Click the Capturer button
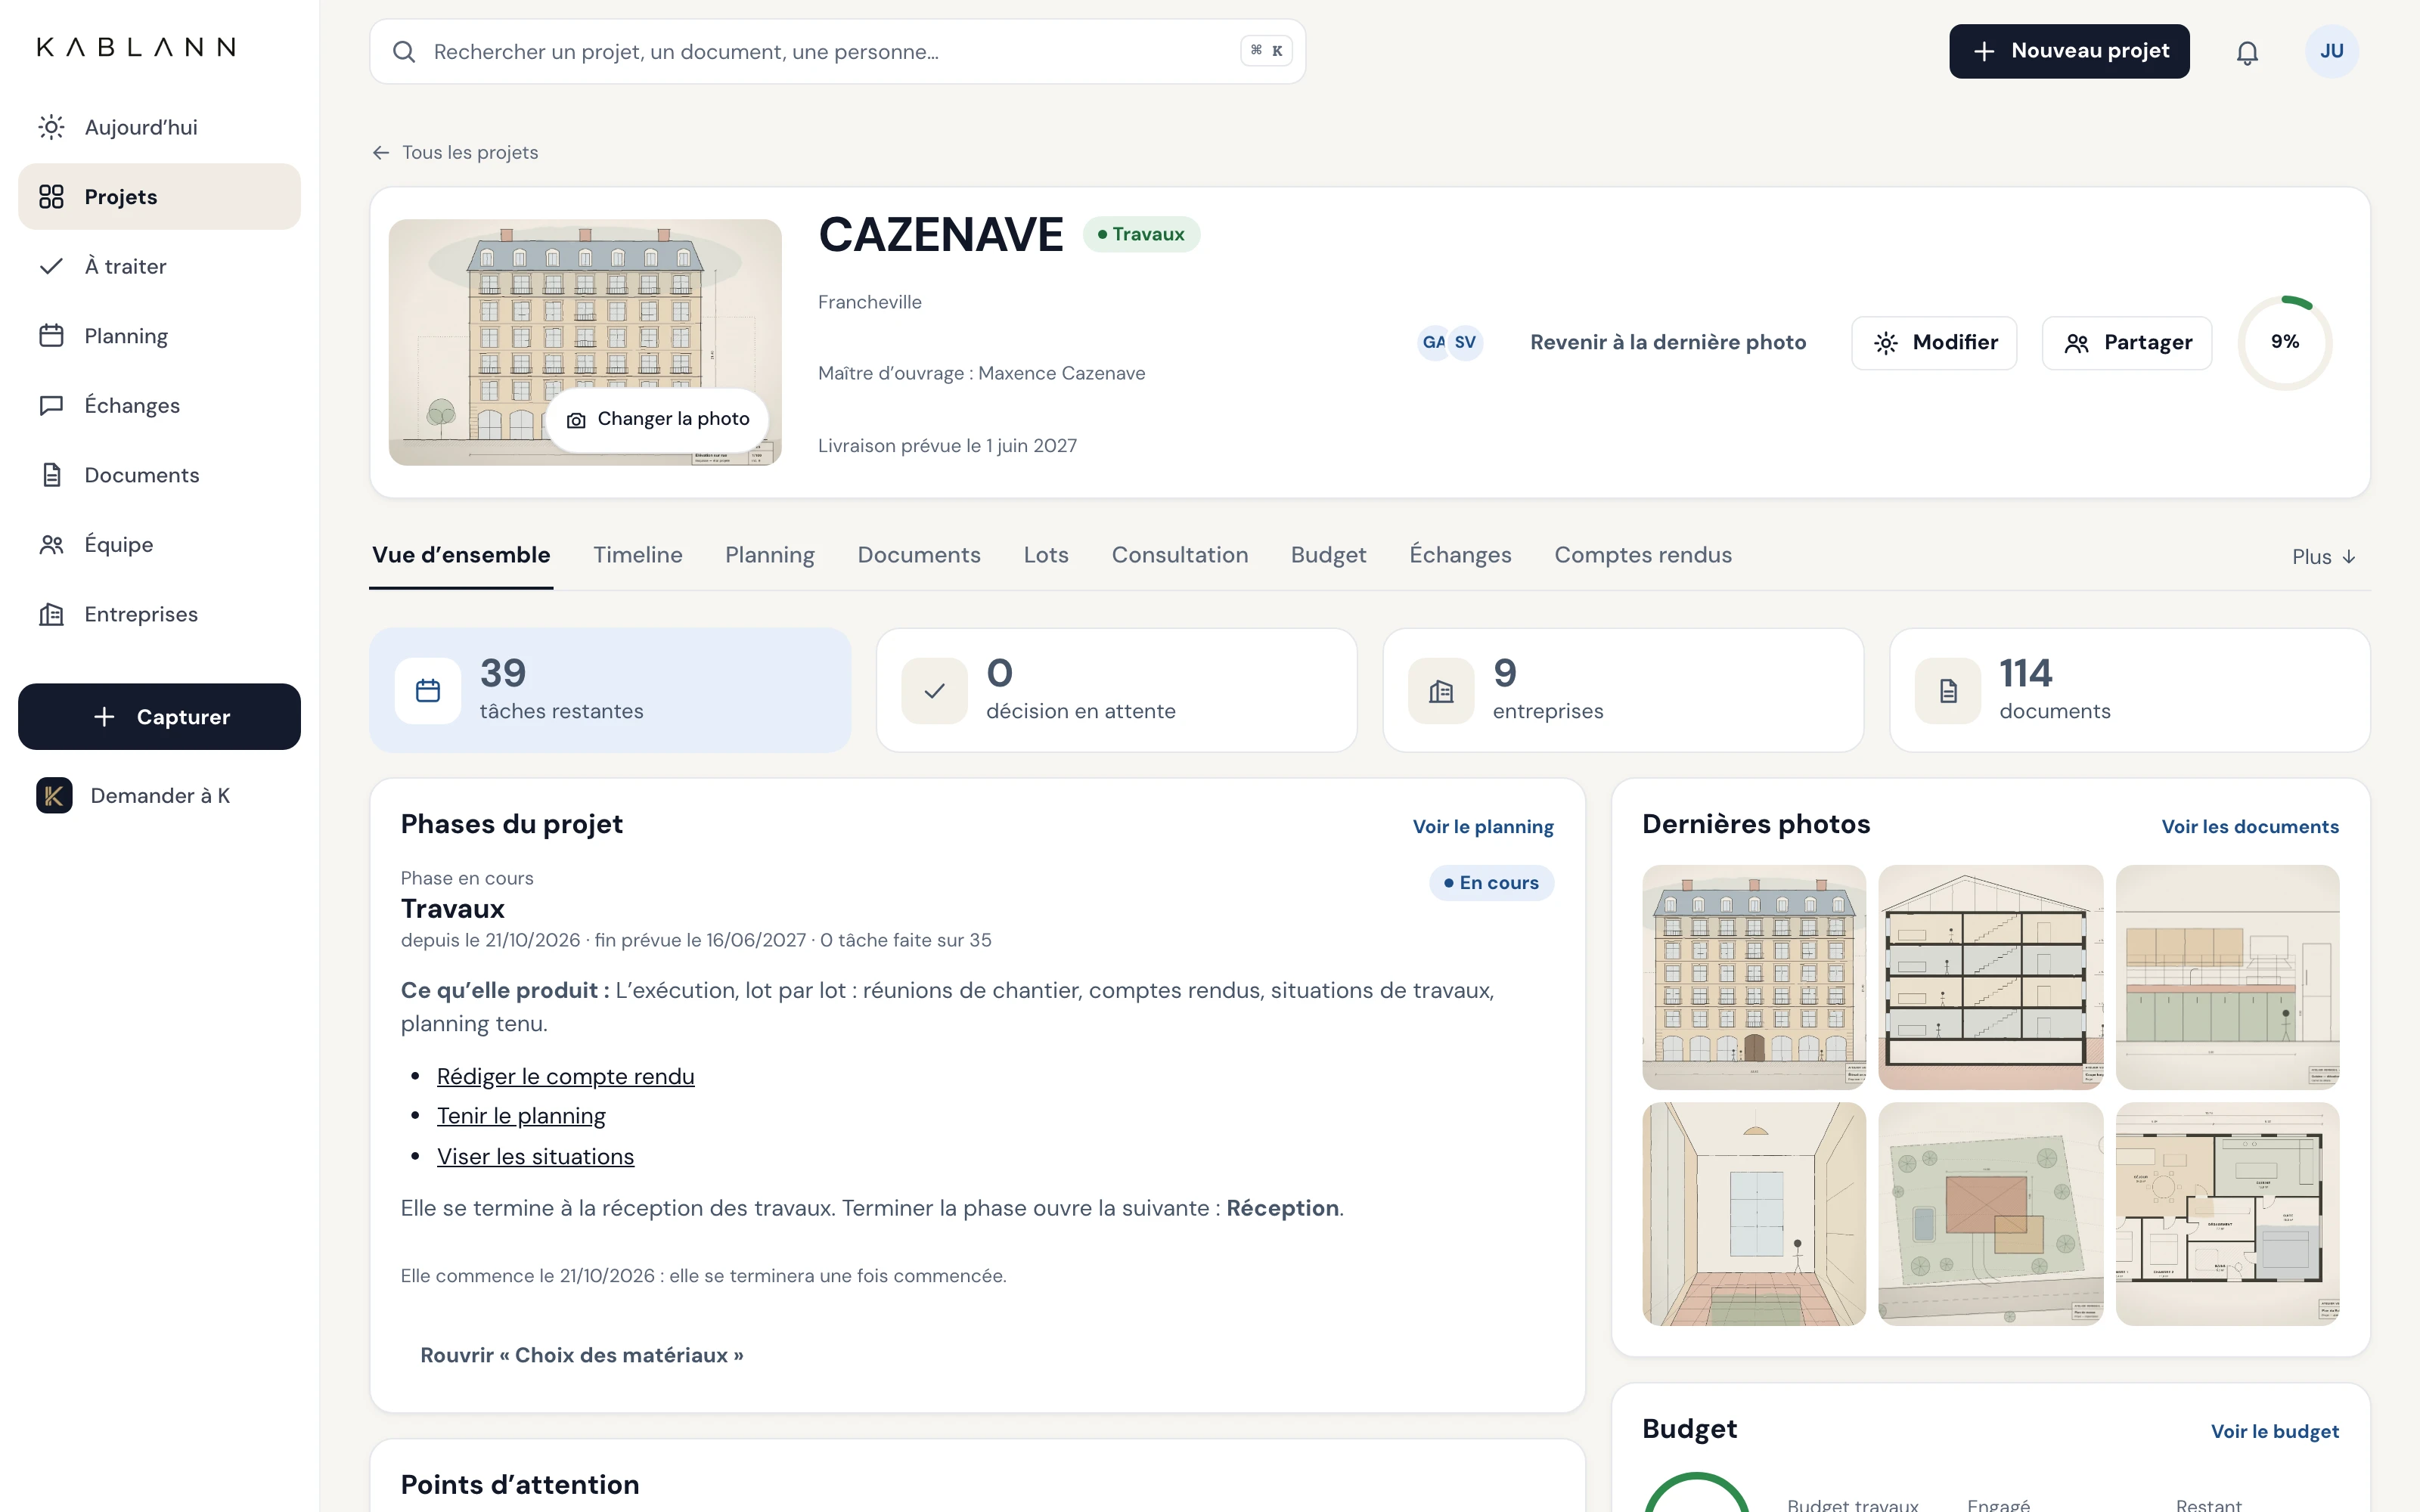Screen dimensions: 2420x1512 tap(159, 717)
